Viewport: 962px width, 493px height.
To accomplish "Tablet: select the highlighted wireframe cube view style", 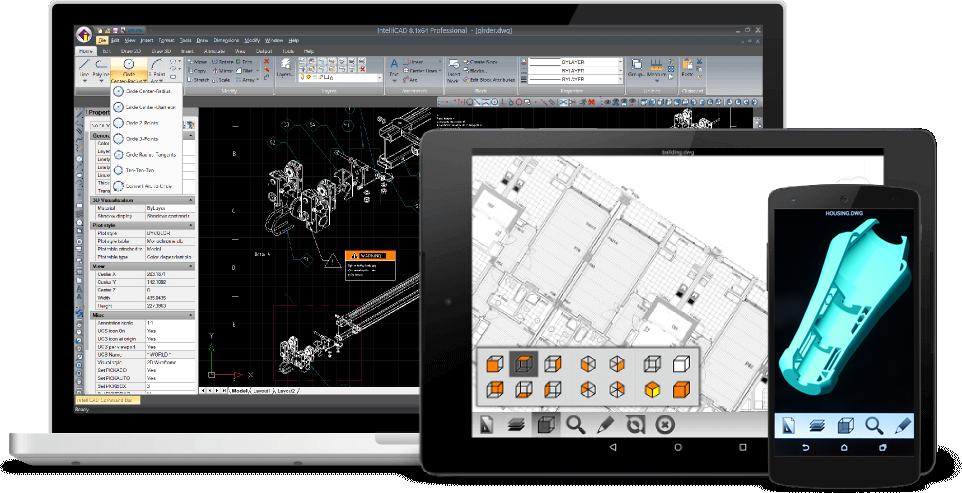I will [523, 364].
